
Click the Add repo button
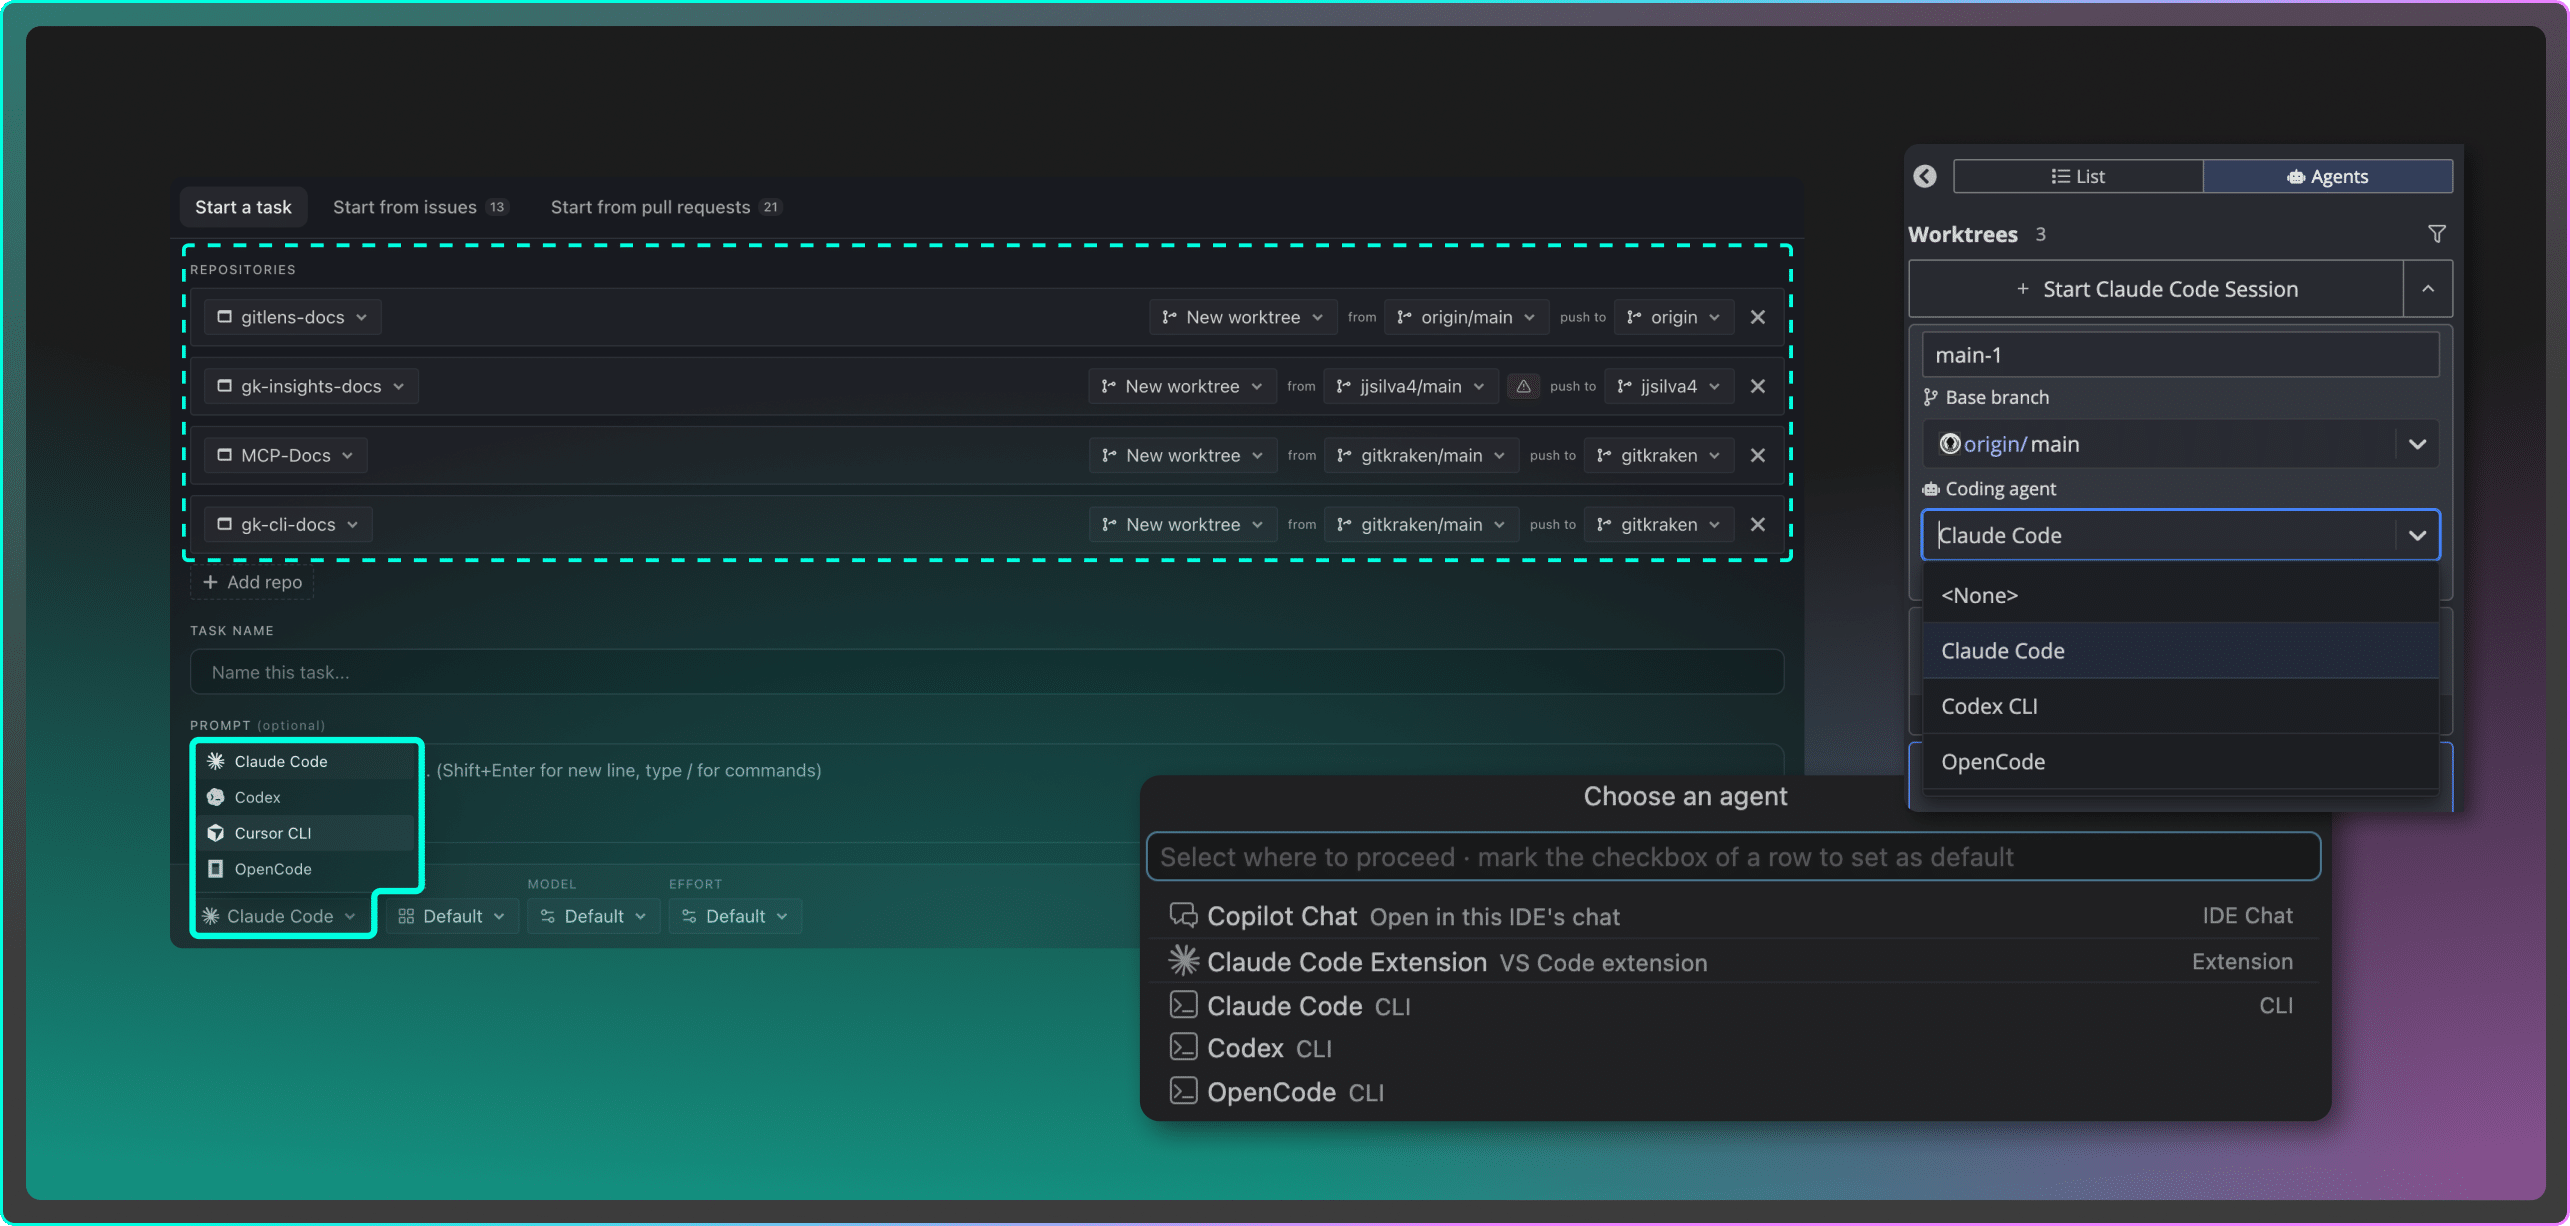click(x=252, y=582)
